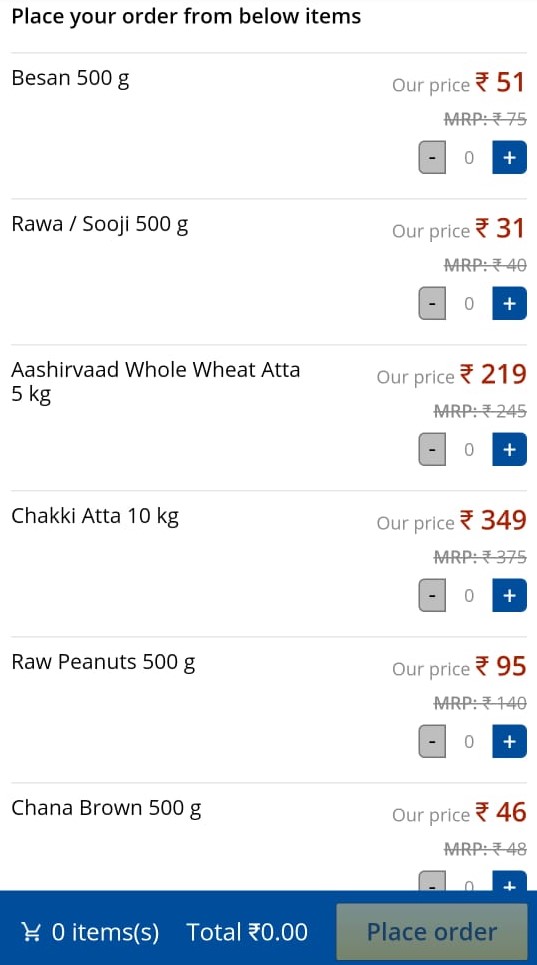Decrease Raw Peanuts 500 g quantity
The height and width of the screenshot is (965, 537).
[432, 741]
